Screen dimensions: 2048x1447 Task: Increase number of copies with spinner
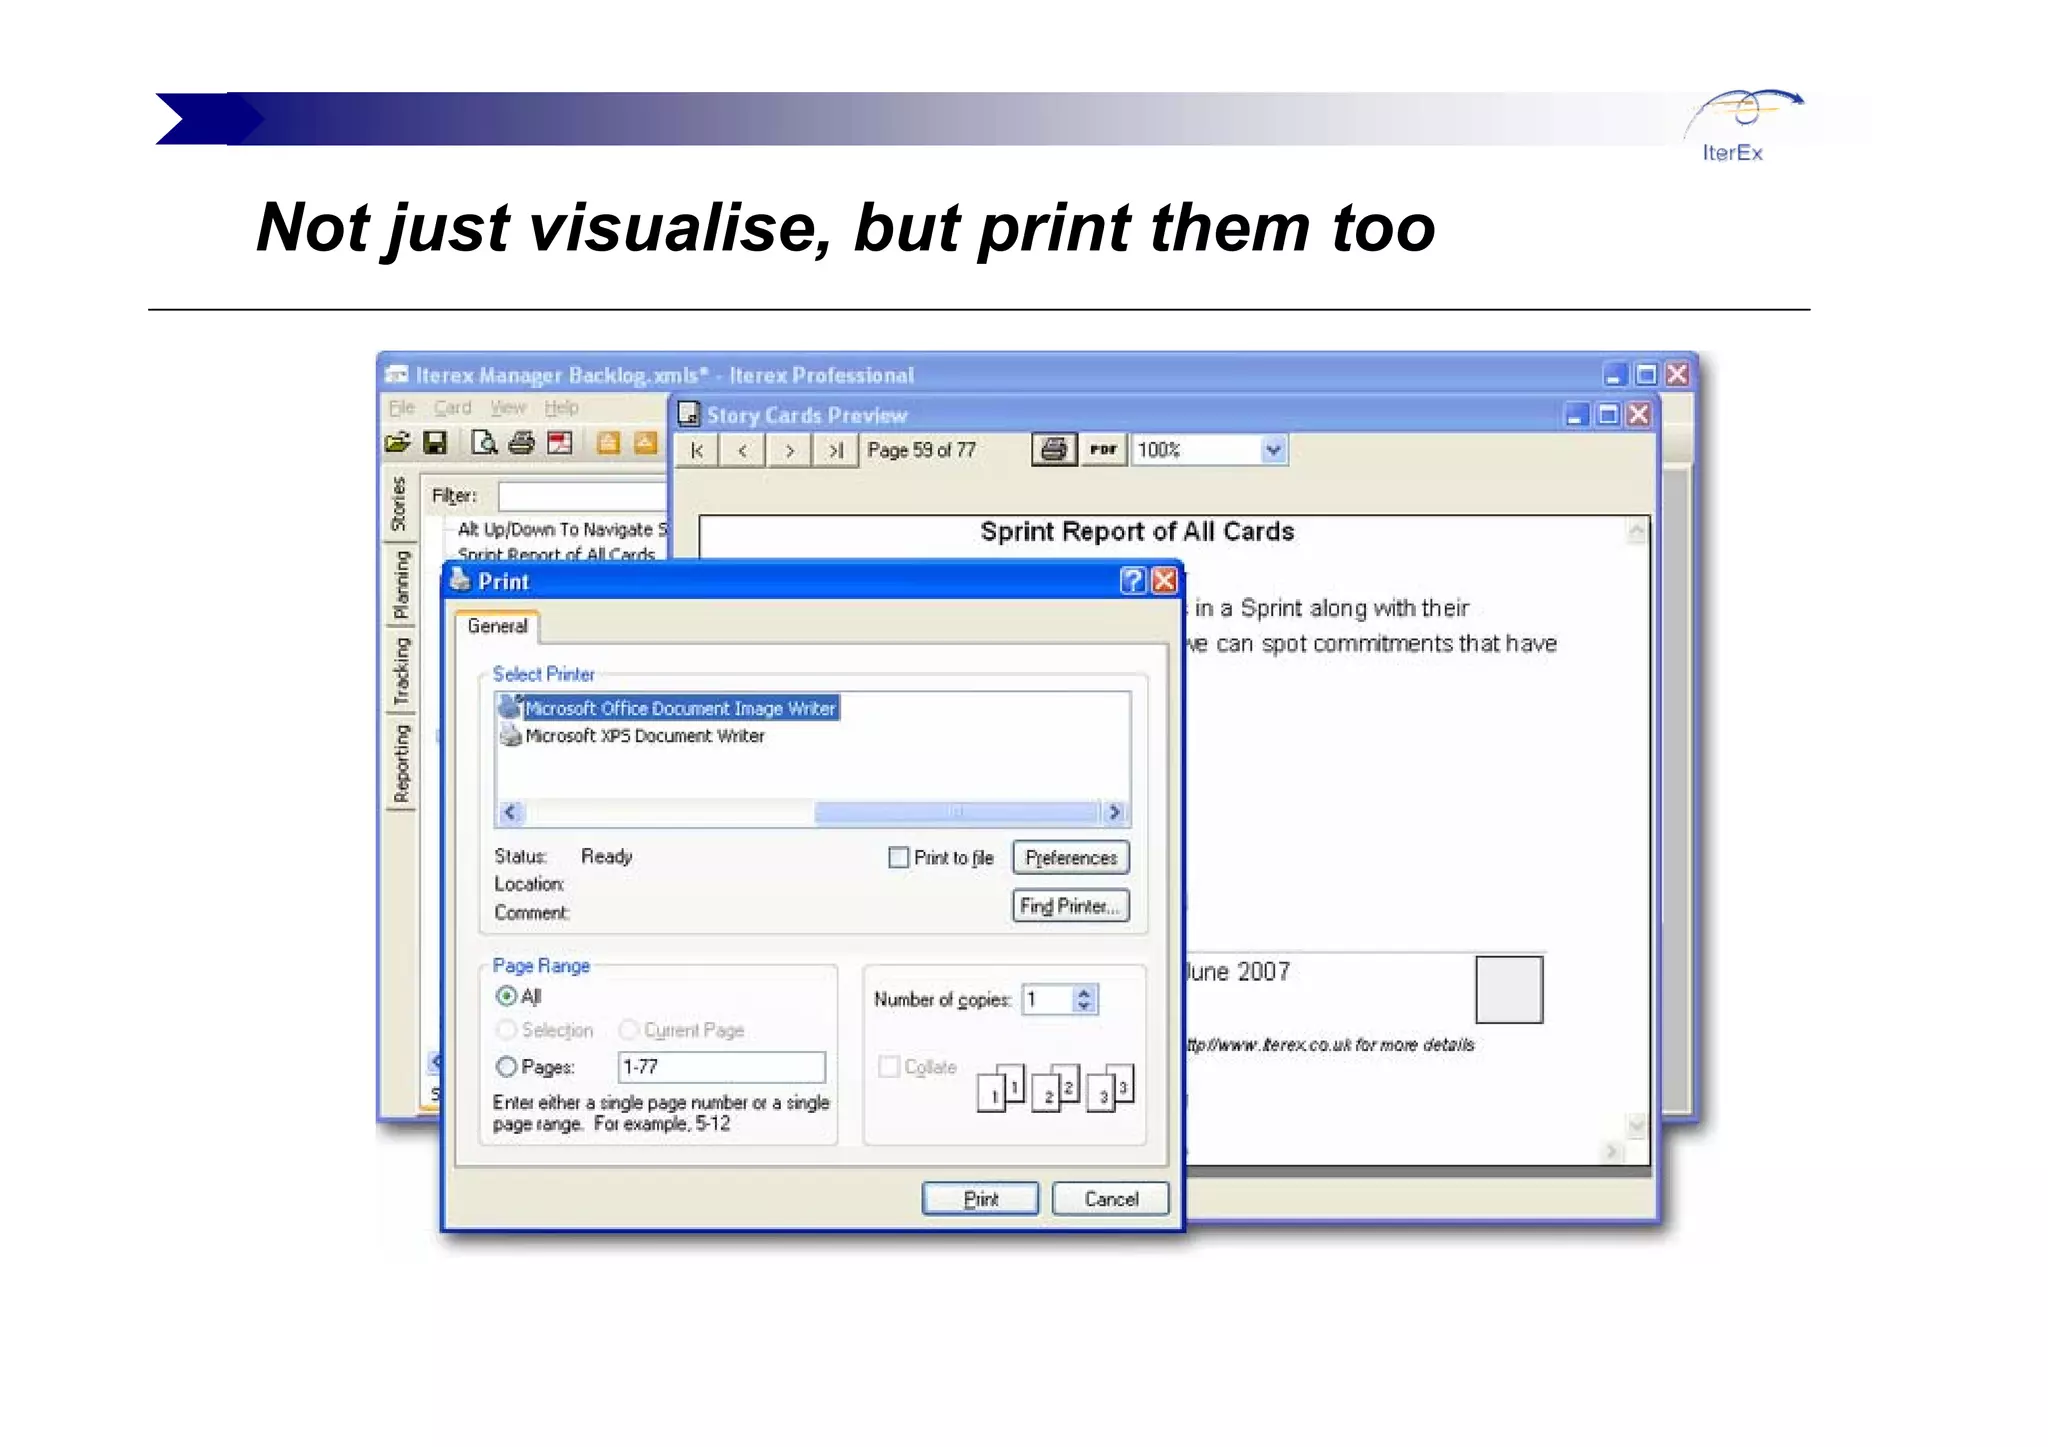[1084, 992]
